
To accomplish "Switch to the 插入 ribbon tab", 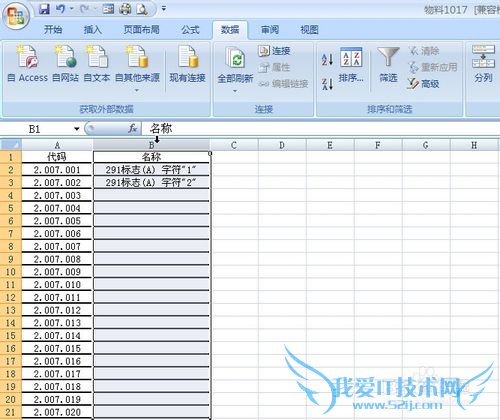I will click(x=93, y=30).
